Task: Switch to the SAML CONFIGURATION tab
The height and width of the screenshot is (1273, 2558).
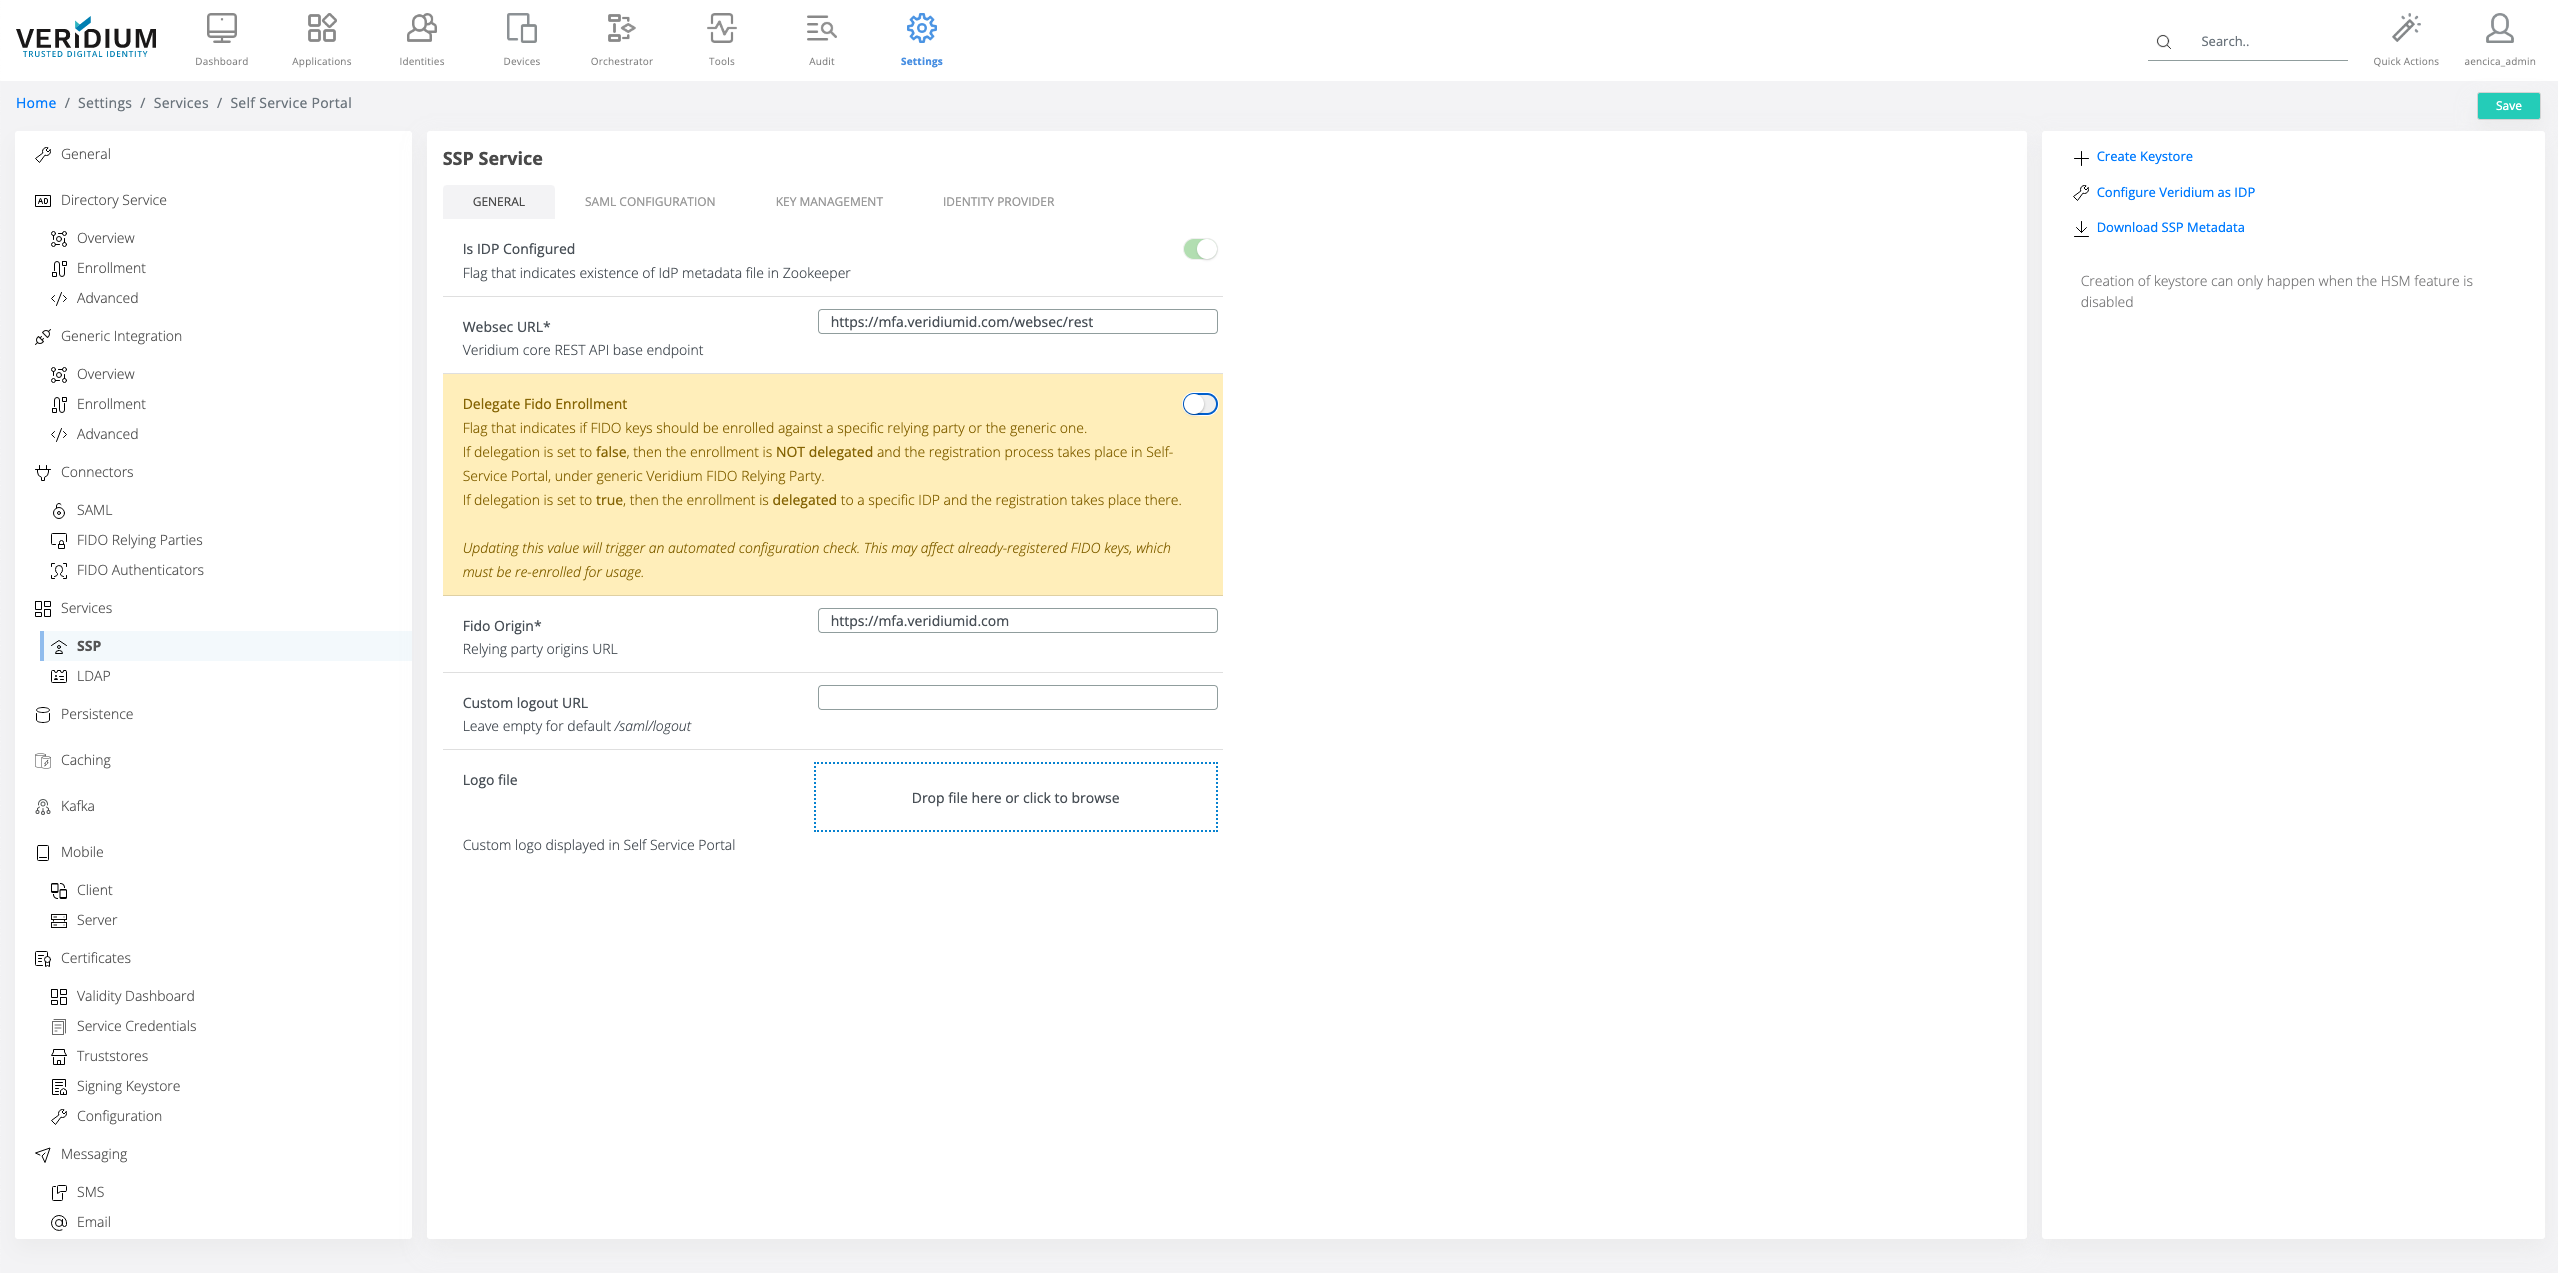Action: 649,202
